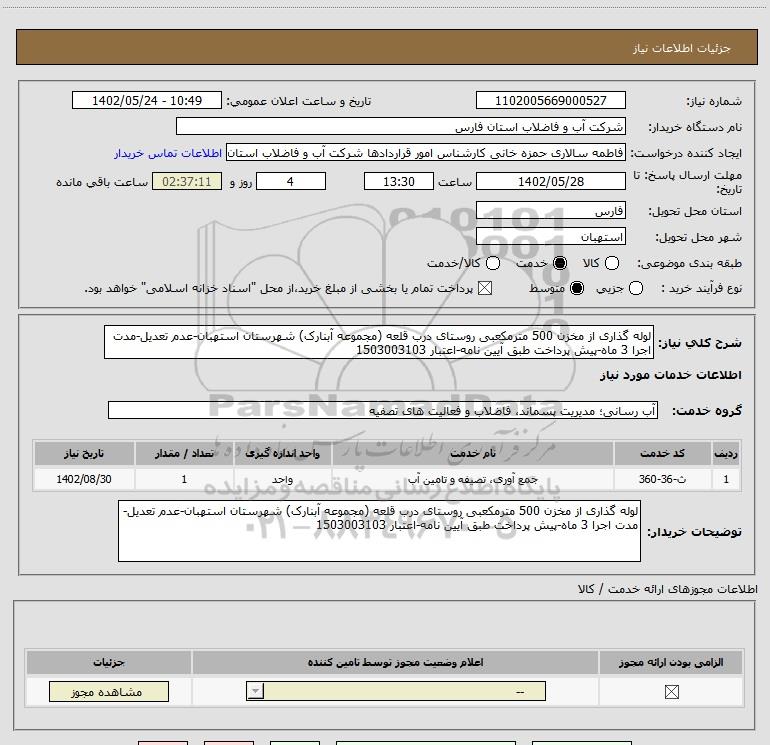Click the deadline date field 1402/05/28

coord(550,181)
